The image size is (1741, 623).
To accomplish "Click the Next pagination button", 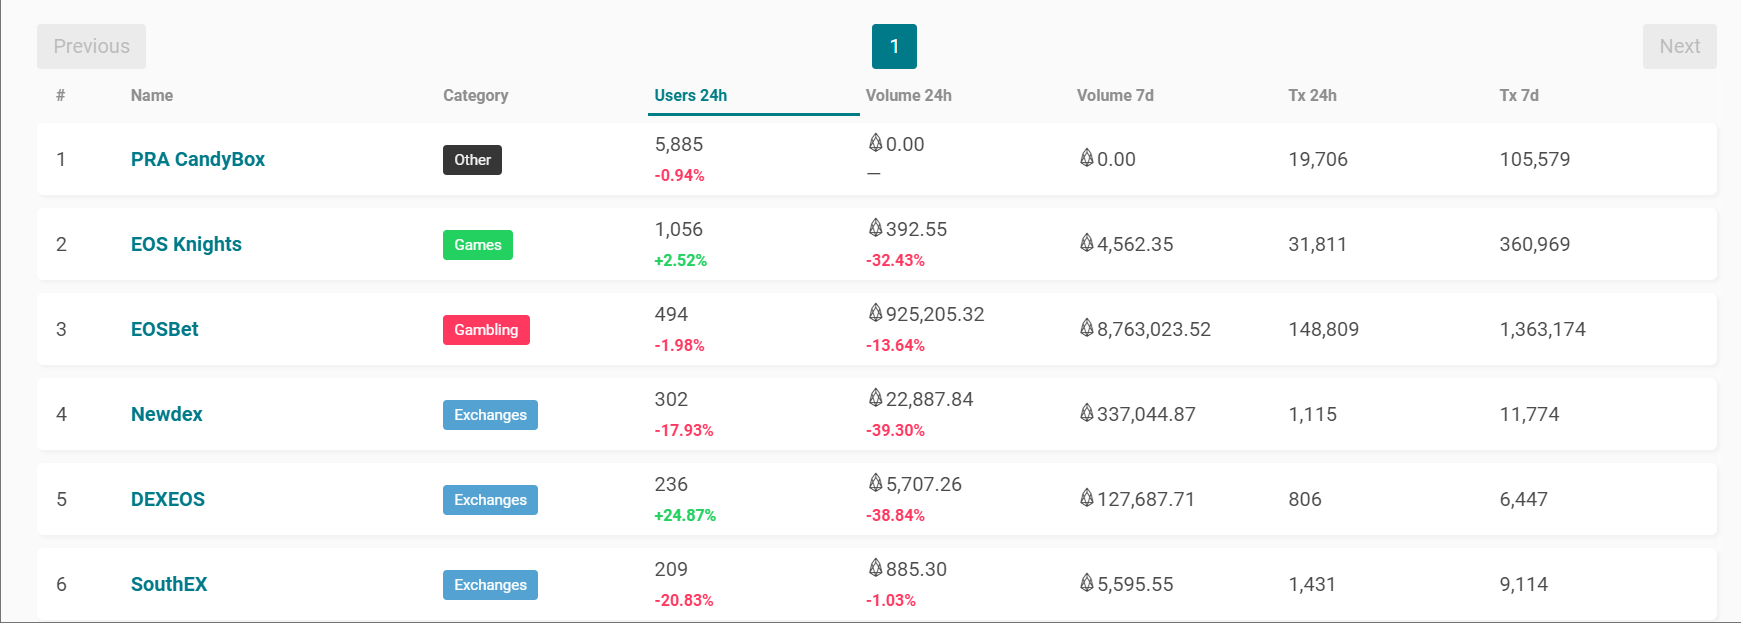I will 1679,46.
